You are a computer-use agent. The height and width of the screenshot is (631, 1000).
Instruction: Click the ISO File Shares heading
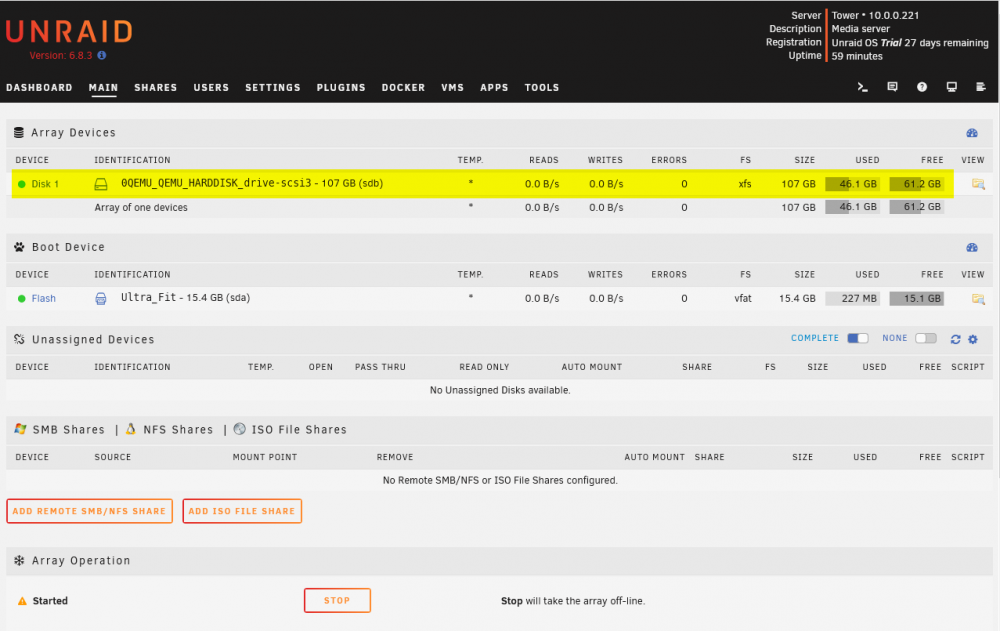pyautogui.click(x=299, y=429)
